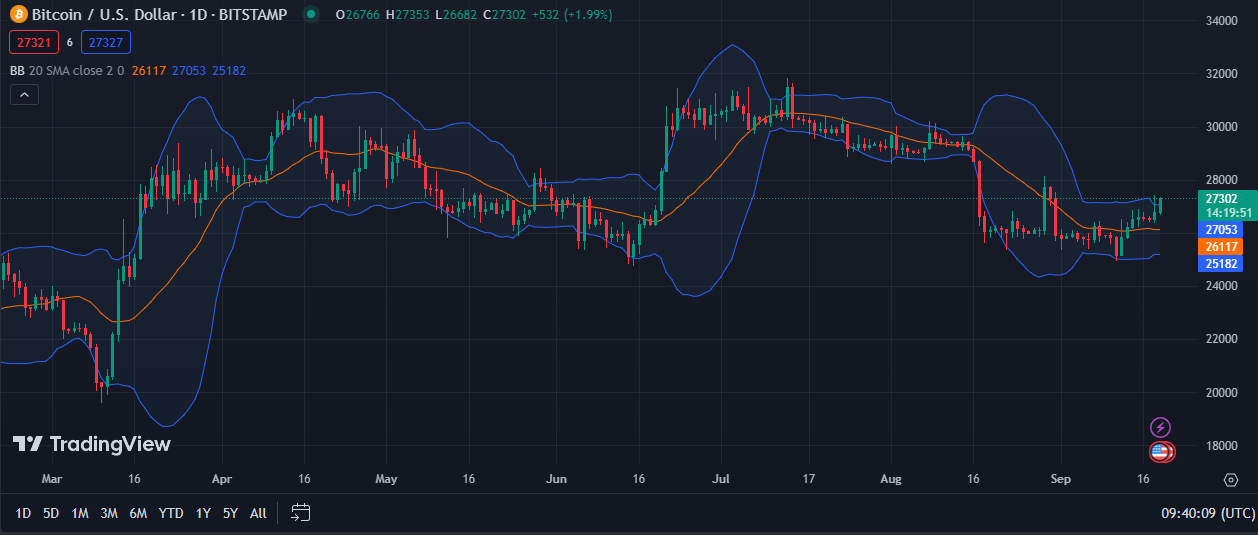
Task: Select the 5D time range
Action: tap(51, 513)
